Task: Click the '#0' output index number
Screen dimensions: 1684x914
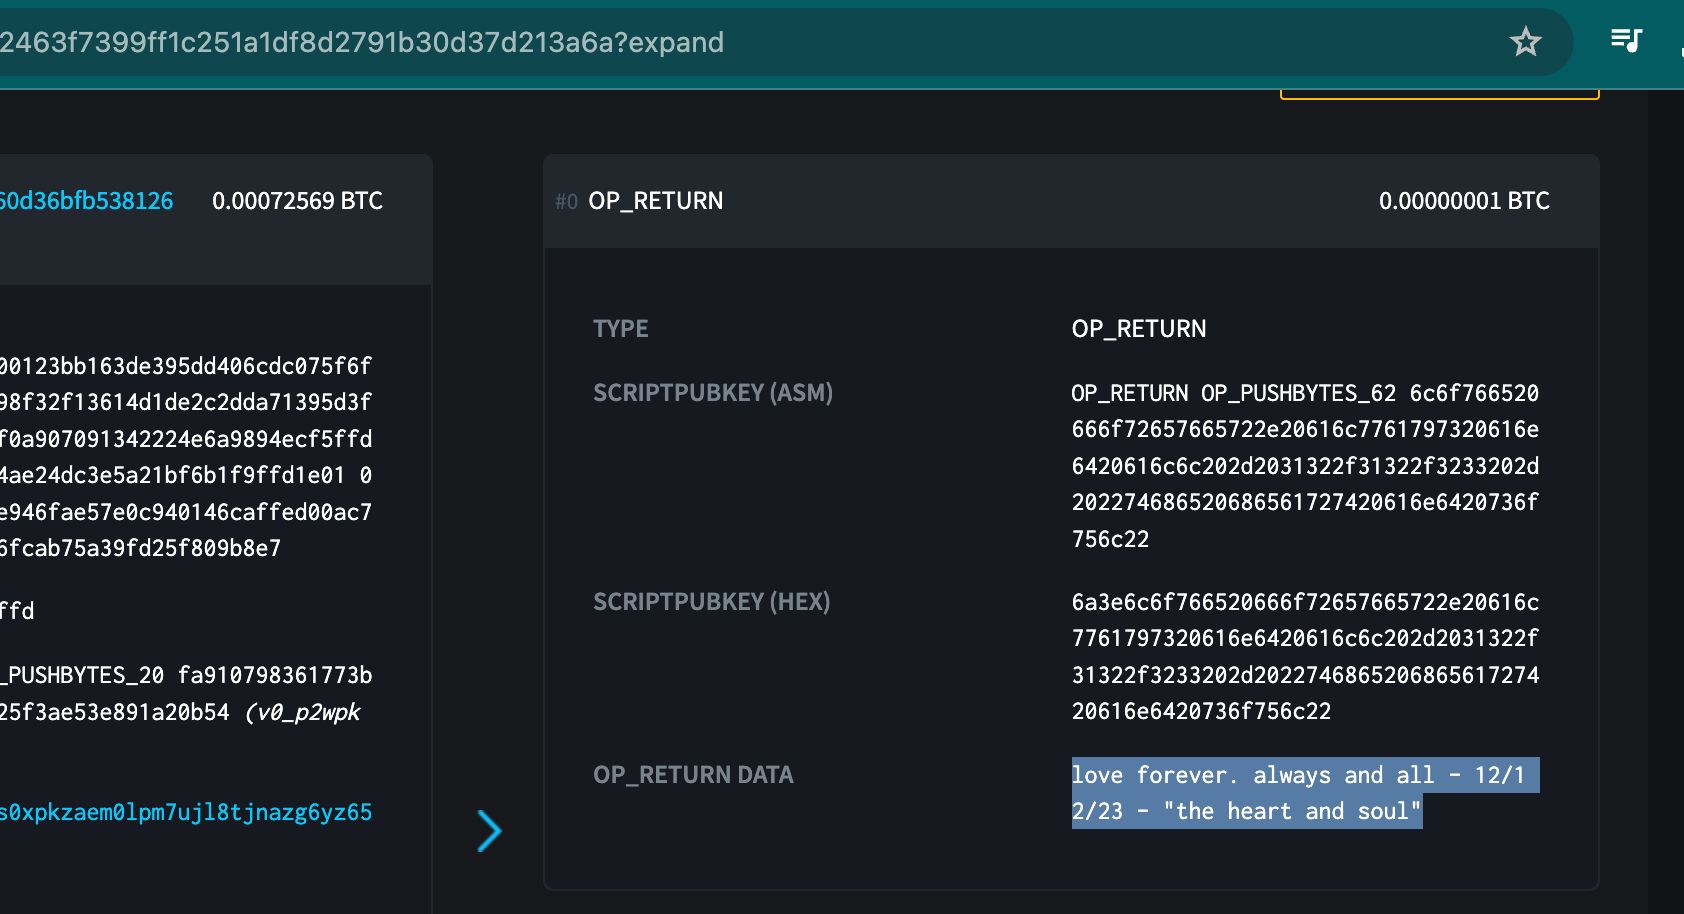Action: pos(566,202)
